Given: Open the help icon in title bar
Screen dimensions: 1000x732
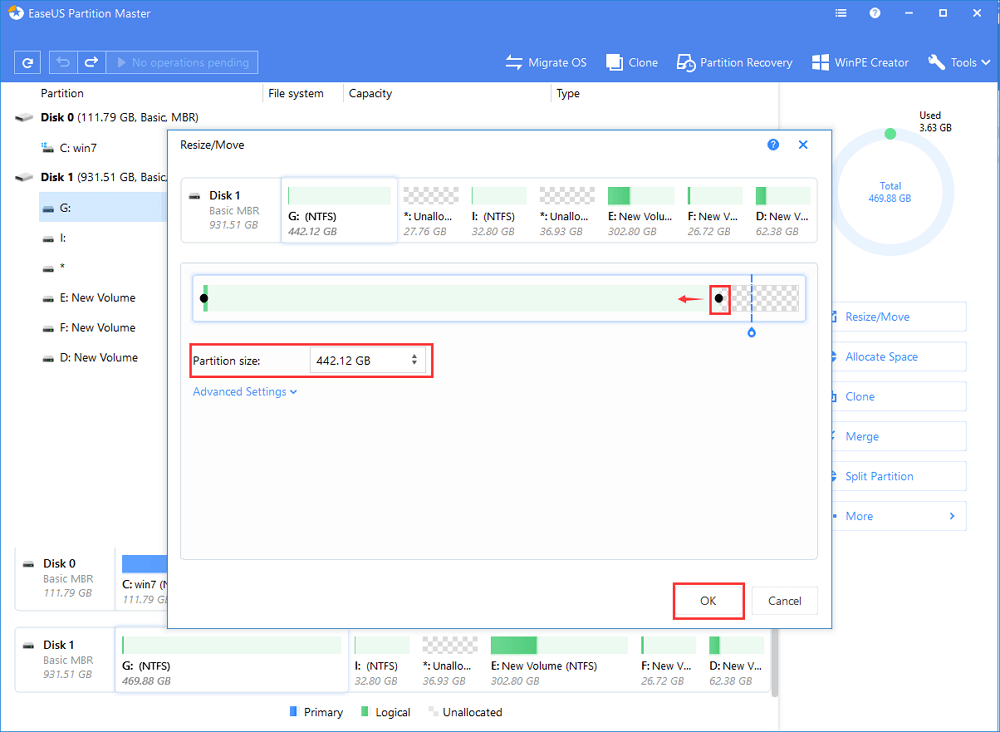Looking at the screenshot, I should (x=875, y=13).
